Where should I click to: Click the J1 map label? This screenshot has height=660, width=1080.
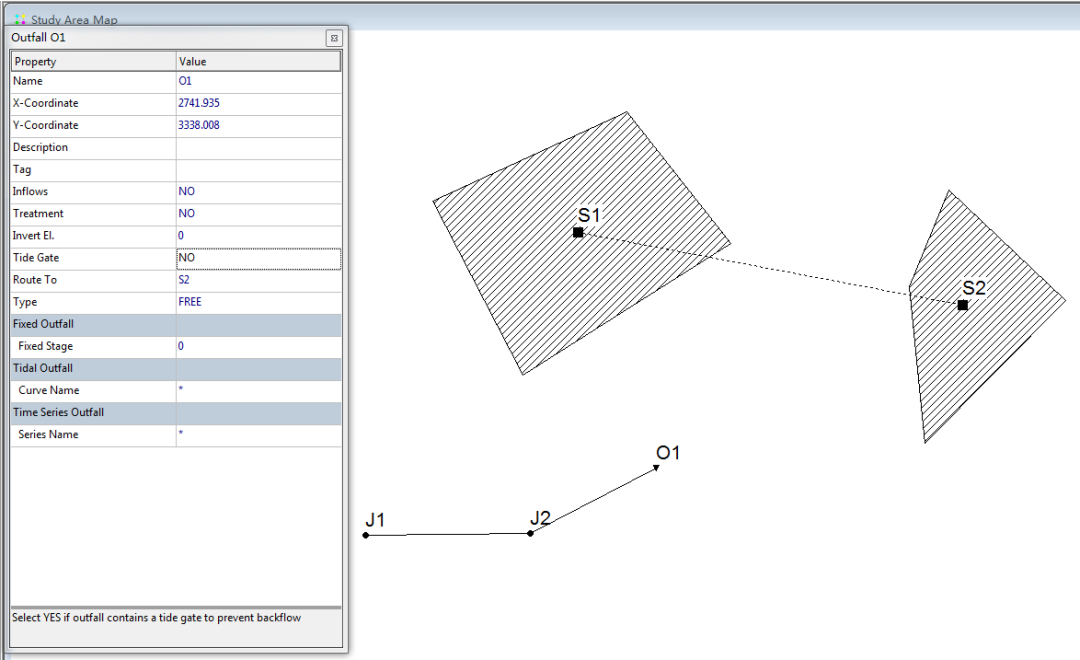click(375, 519)
